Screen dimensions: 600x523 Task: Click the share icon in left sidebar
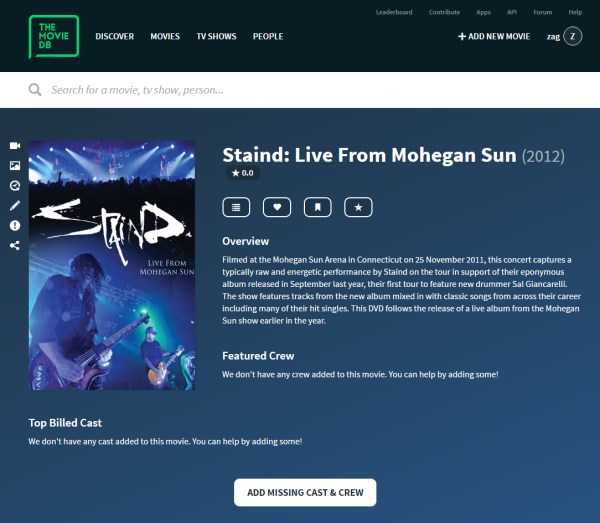coord(15,245)
